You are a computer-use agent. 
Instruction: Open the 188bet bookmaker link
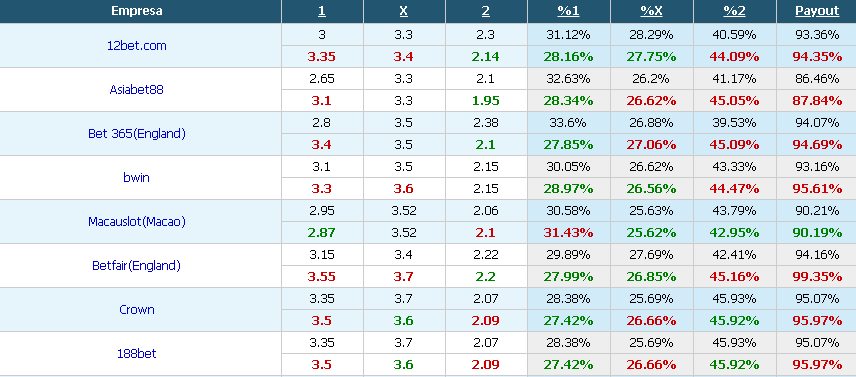click(136, 354)
